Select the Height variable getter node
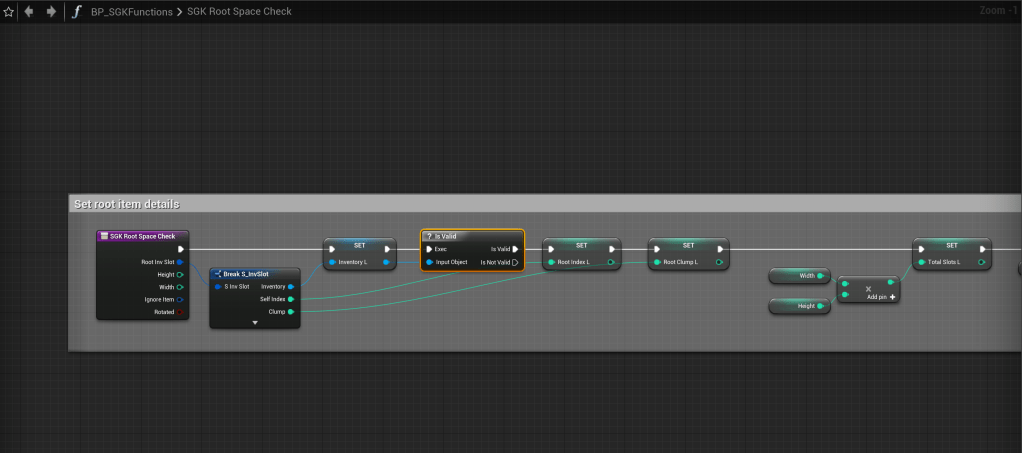 tap(799, 306)
